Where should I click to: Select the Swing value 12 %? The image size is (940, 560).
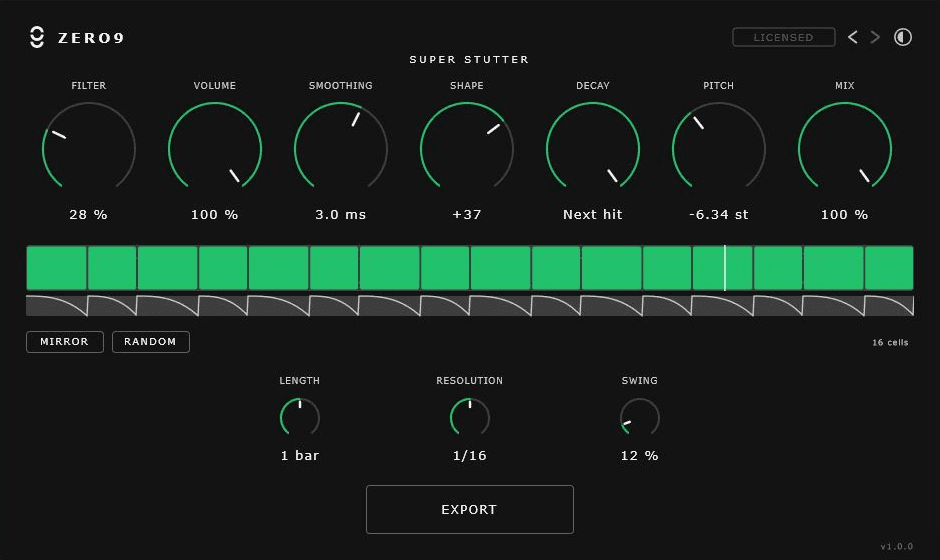(x=640, y=456)
